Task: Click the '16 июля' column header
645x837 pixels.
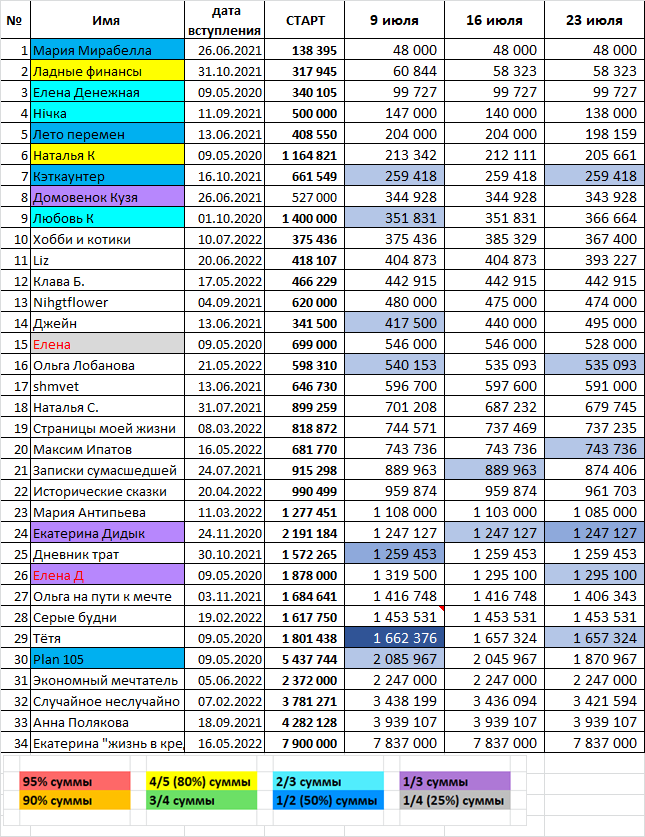Action: tap(494, 20)
